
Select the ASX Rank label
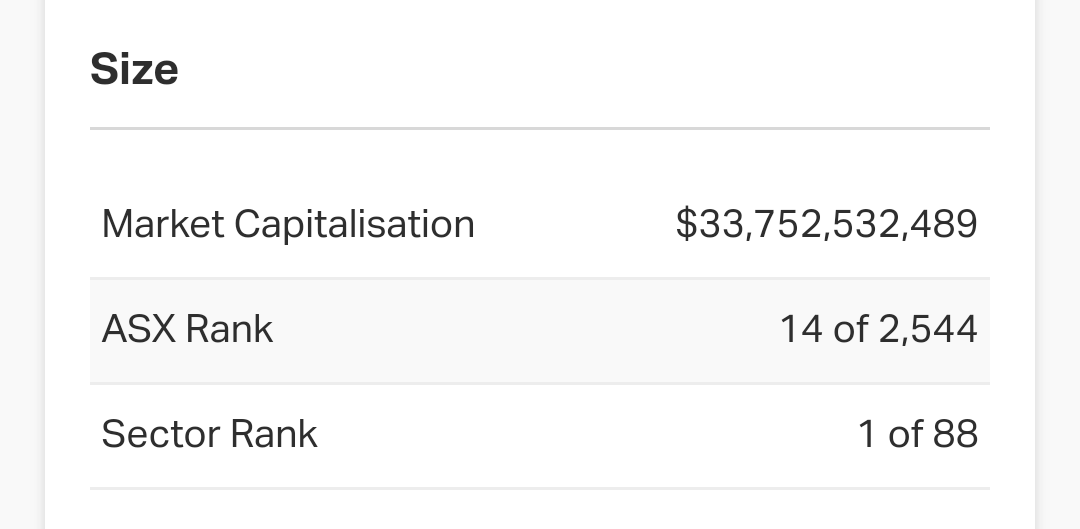point(187,329)
